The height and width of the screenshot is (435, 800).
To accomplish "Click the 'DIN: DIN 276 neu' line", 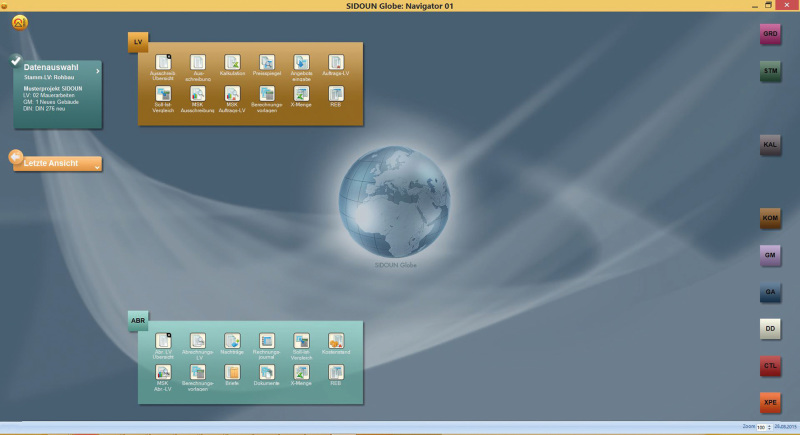I will pos(44,109).
